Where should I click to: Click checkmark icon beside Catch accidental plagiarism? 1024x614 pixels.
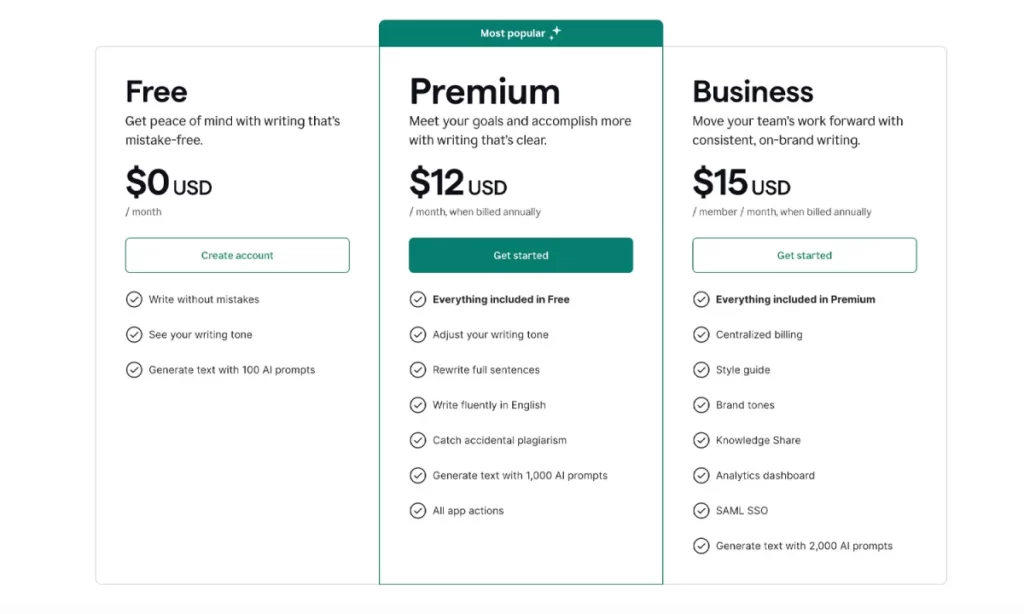coord(418,440)
